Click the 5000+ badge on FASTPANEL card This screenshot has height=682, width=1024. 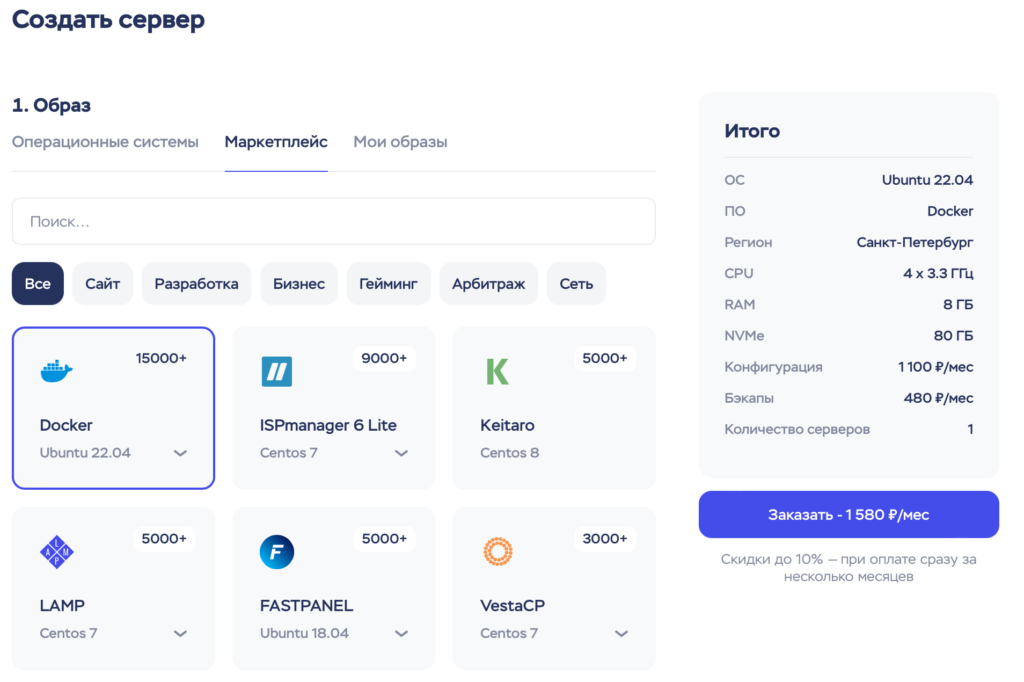(384, 538)
